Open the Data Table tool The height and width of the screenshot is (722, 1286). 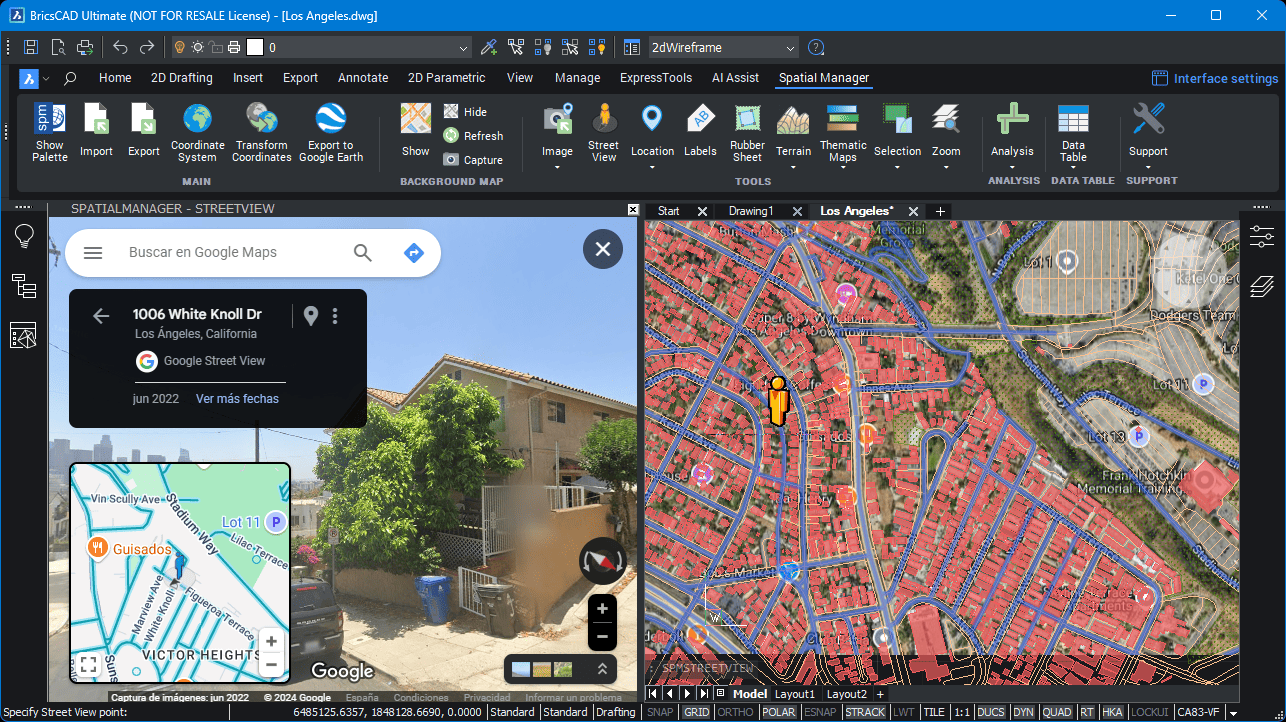1073,132
